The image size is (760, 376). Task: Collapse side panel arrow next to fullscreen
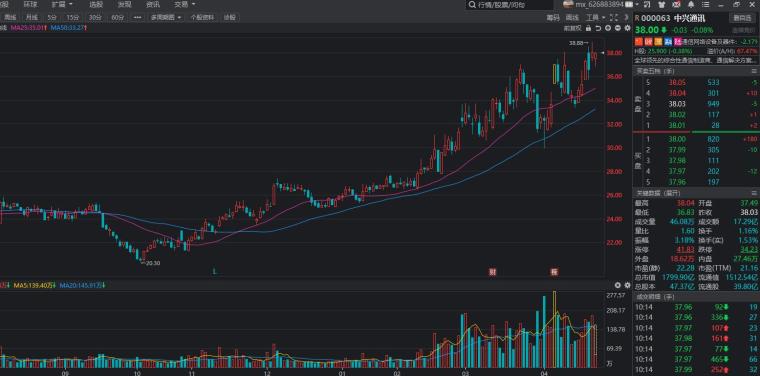[x=626, y=17]
